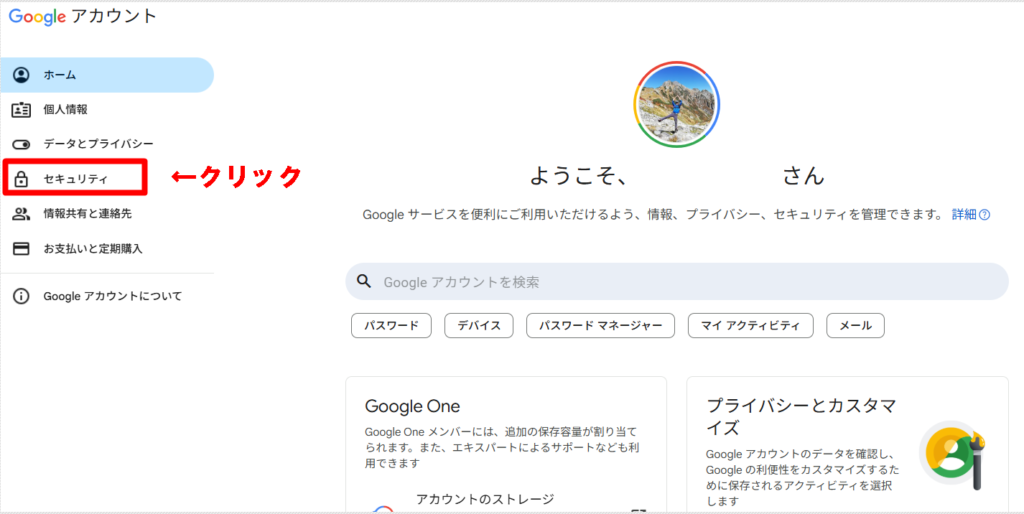The width and height of the screenshot is (1024, 514).
Task: Click the Home person icon in sidebar
Action: click(x=21, y=75)
